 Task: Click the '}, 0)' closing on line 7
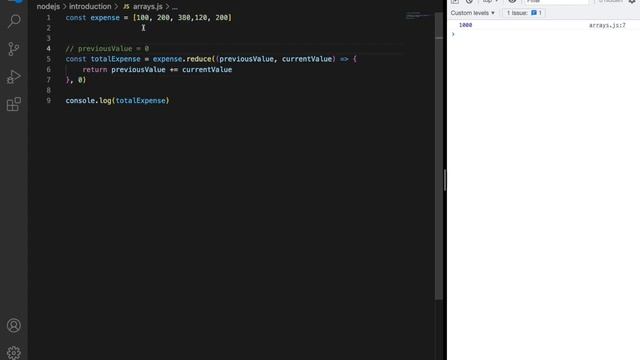pos(76,80)
